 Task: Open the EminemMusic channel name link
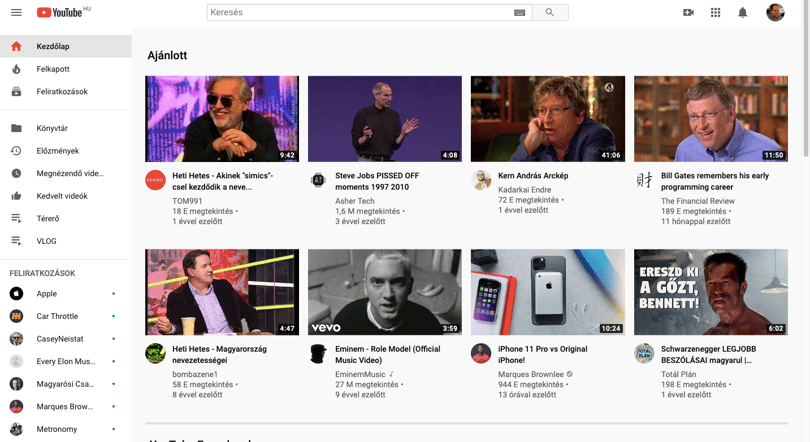[360, 374]
